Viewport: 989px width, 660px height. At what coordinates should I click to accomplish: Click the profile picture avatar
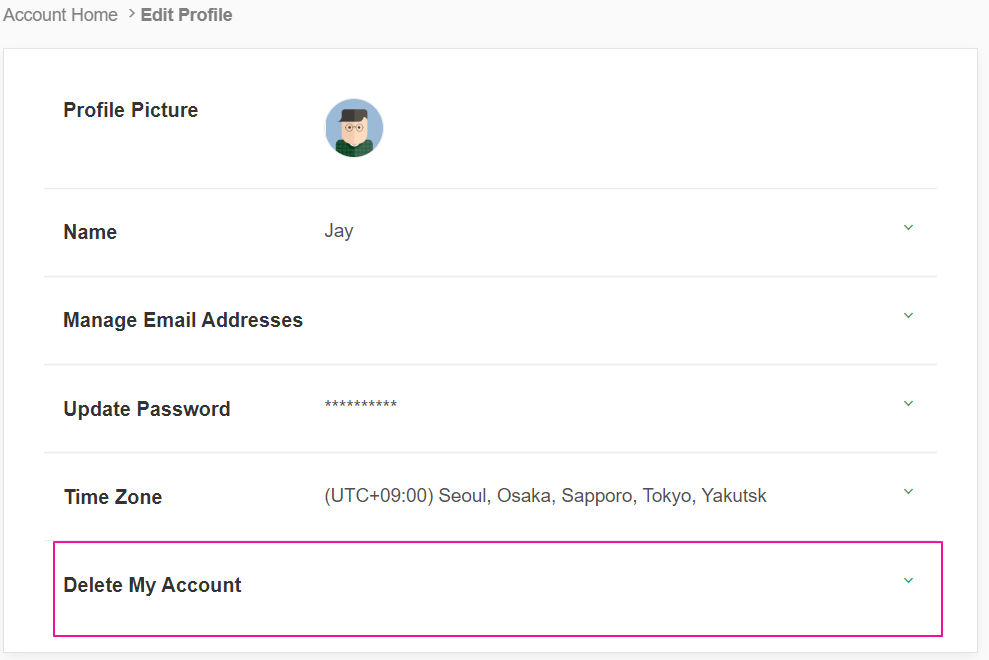tap(354, 128)
